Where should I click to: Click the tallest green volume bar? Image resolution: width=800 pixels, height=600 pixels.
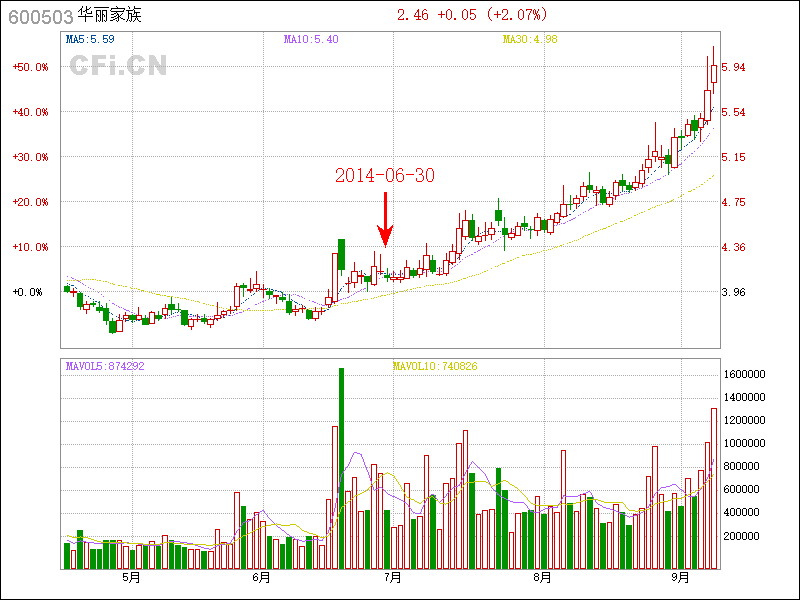click(341, 468)
